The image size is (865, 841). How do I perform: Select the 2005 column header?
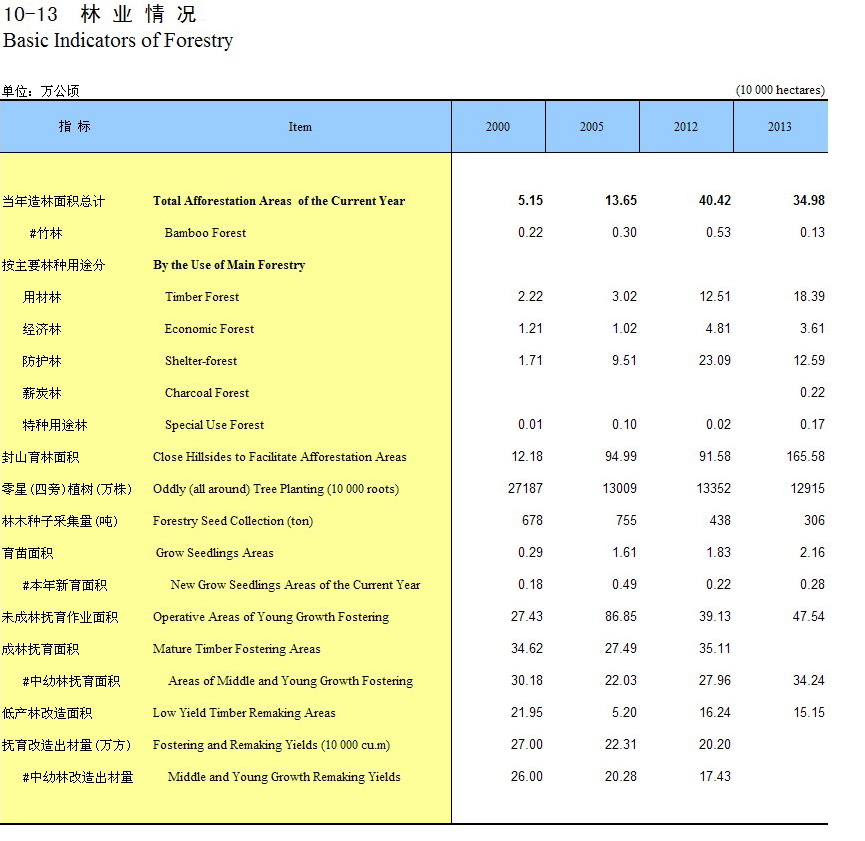point(591,127)
